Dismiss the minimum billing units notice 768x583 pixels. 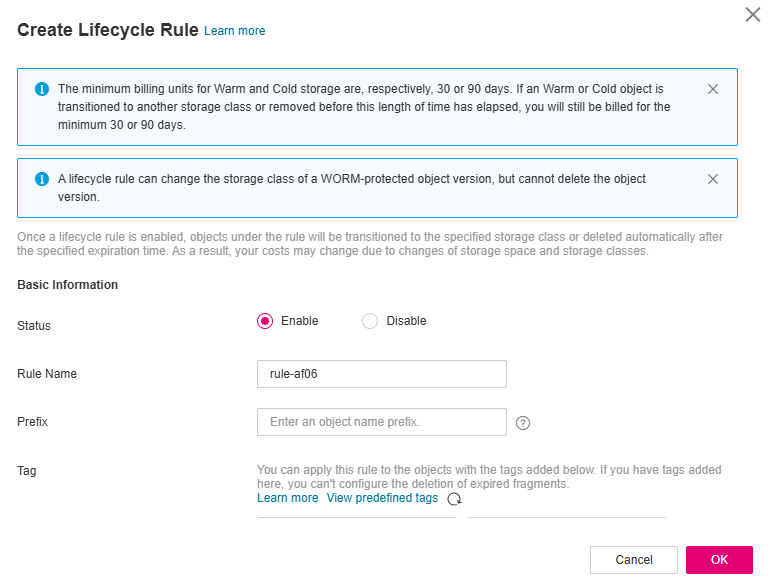coord(713,89)
